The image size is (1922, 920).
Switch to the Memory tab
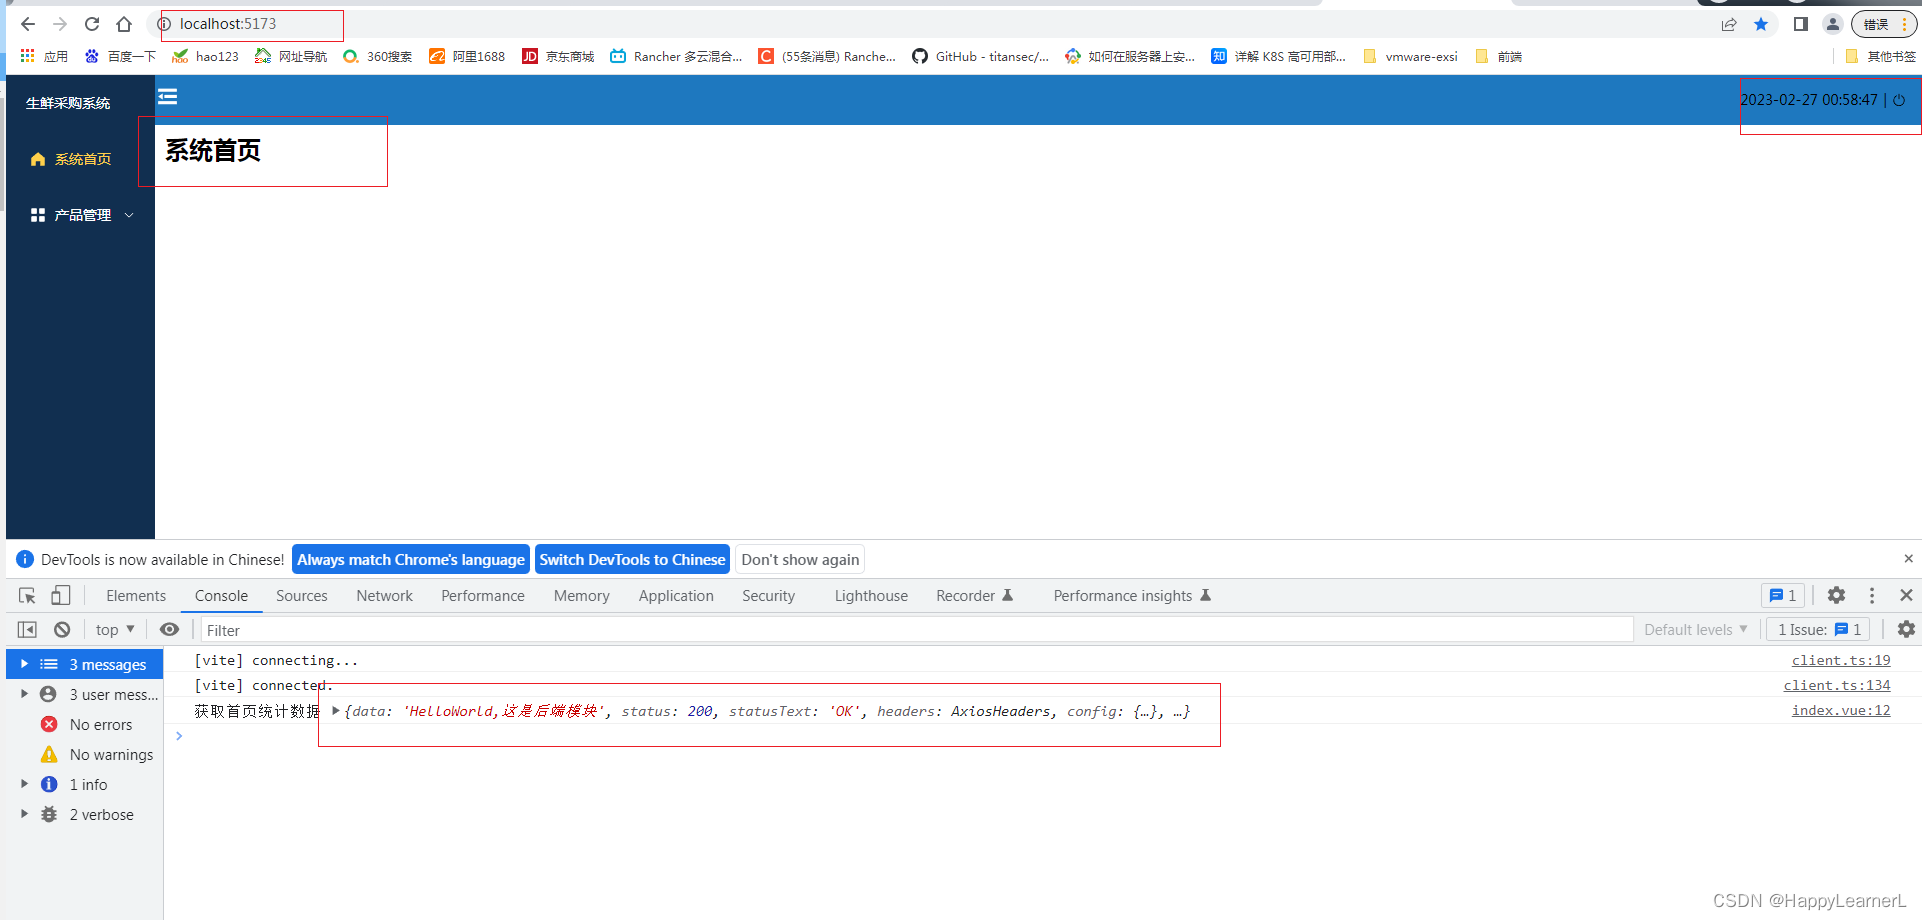point(582,596)
